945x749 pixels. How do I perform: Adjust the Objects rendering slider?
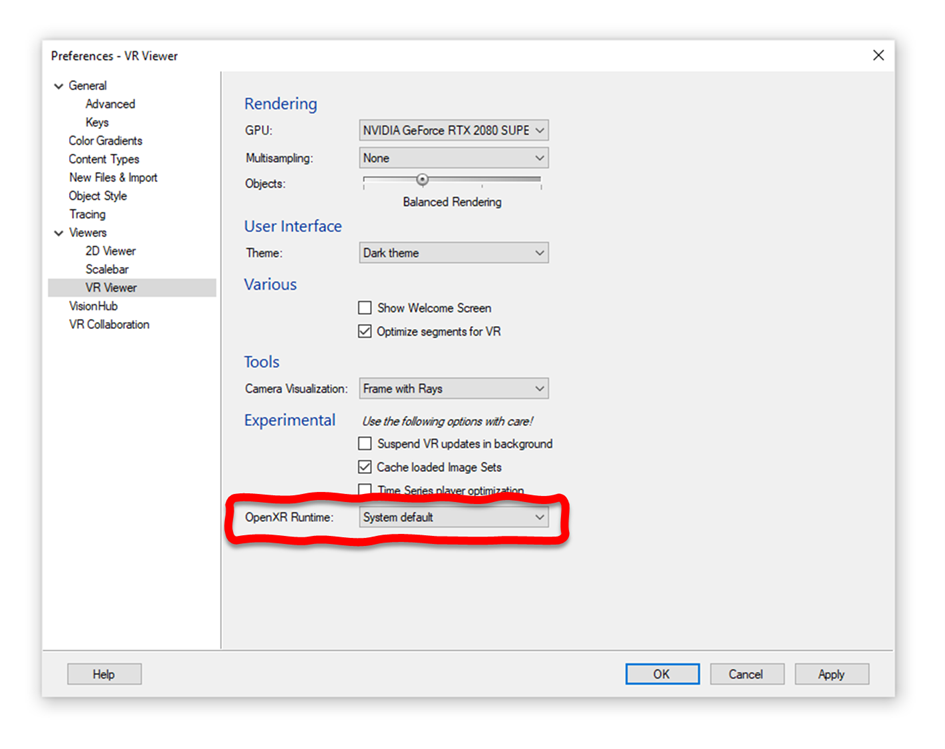coord(422,179)
